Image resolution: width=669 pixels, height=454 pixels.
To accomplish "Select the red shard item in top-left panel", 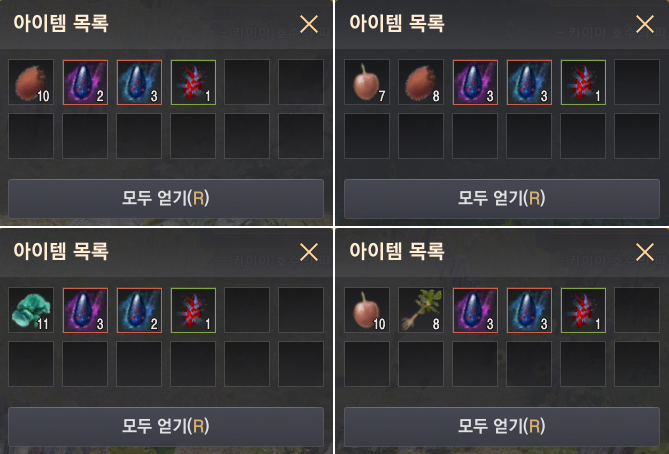I will [x=193, y=82].
